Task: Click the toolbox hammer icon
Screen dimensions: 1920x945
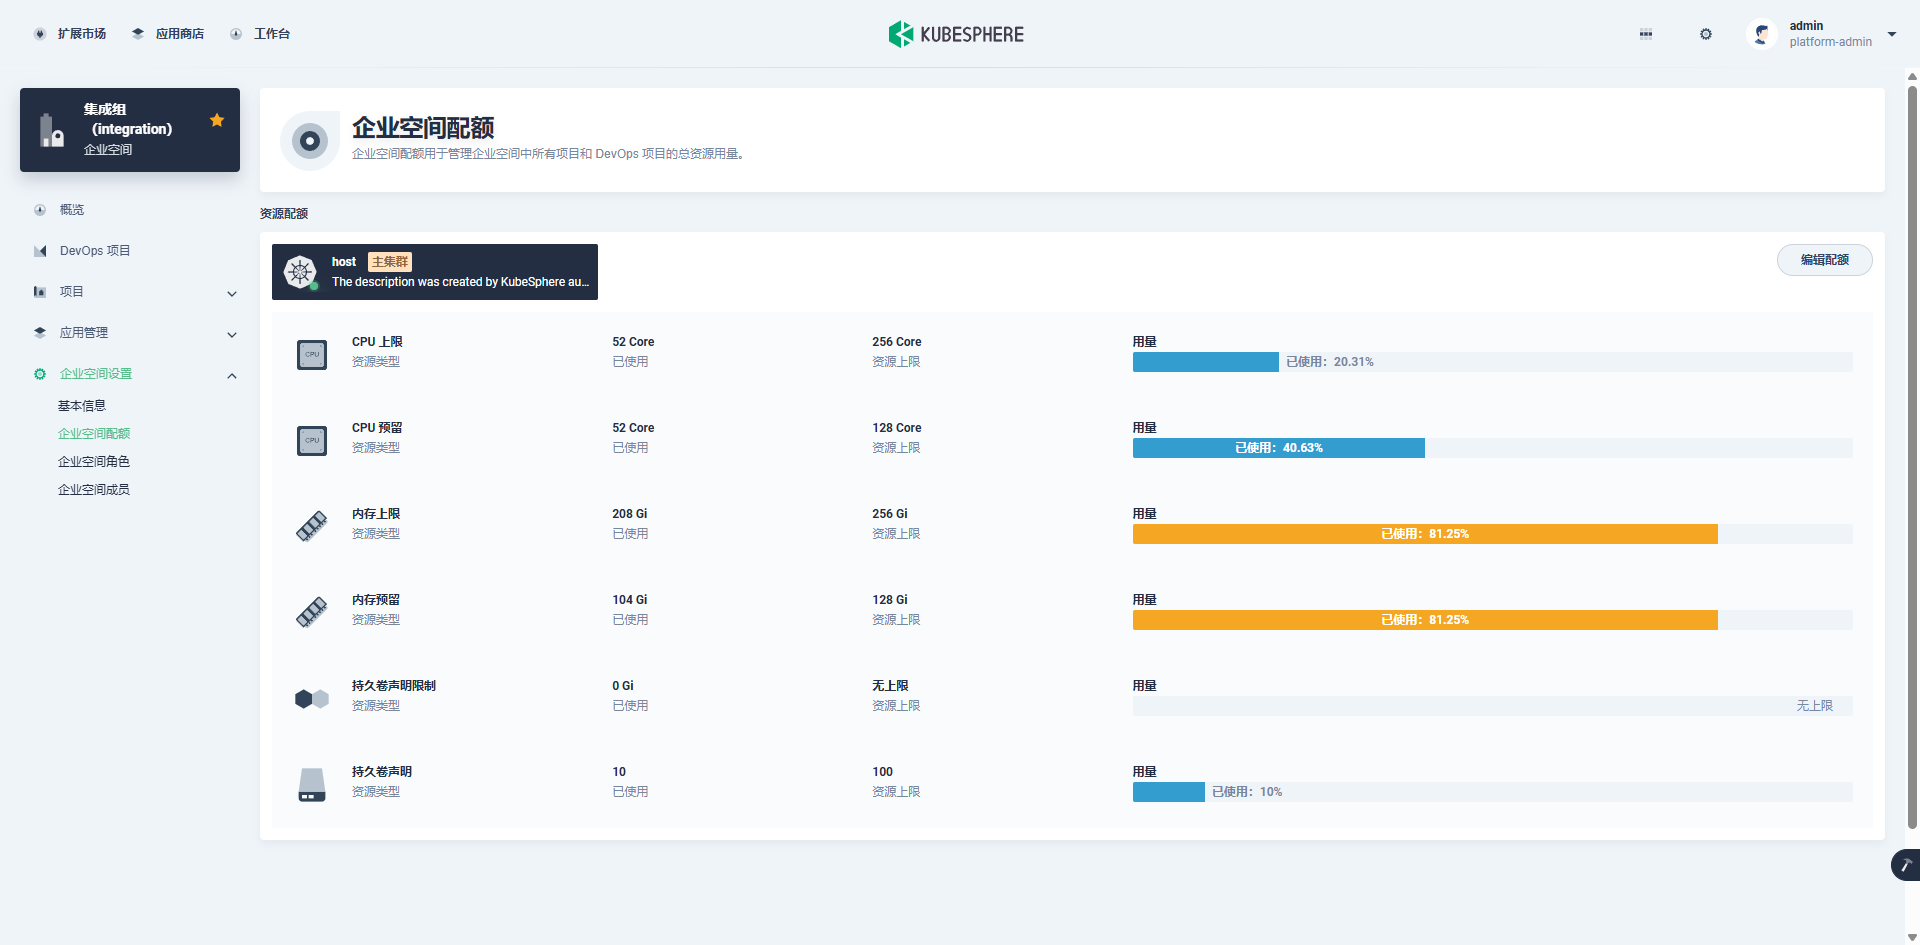Action: tap(1906, 865)
